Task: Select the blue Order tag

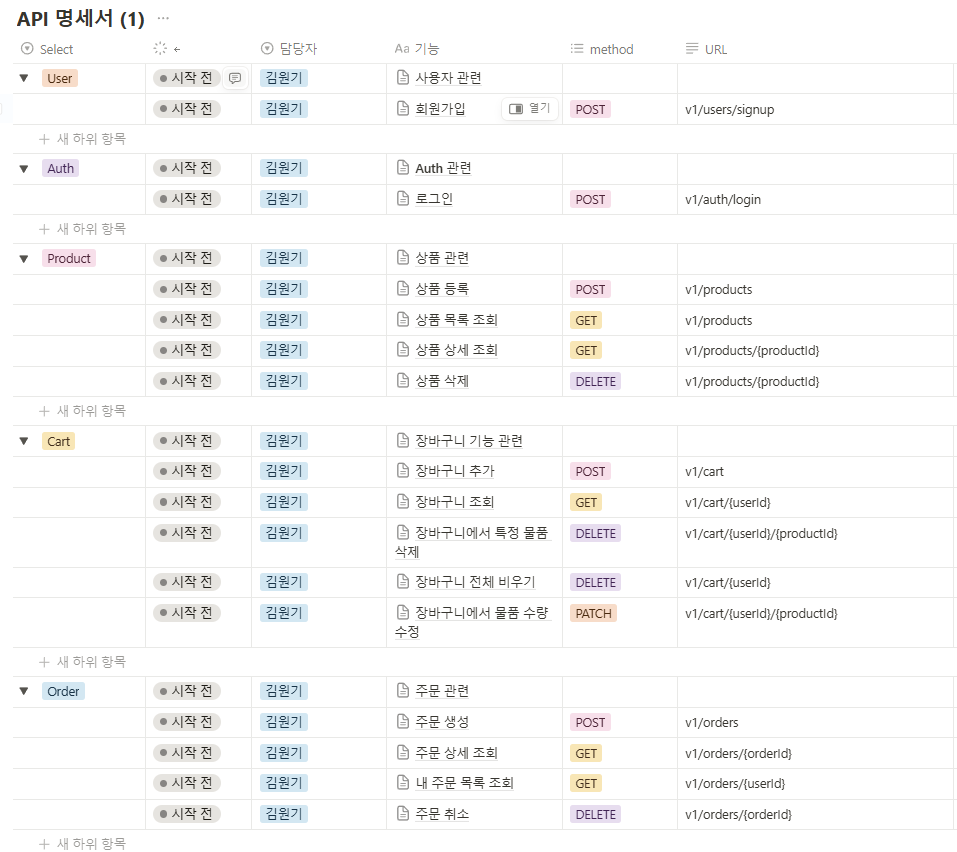Action: pos(63,691)
